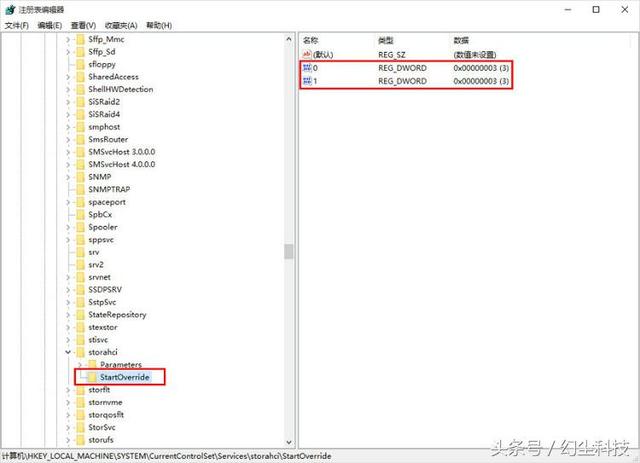Click the DWORD icon of value 0
Image resolution: width=640 pixels, height=463 pixels.
[x=307, y=68]
